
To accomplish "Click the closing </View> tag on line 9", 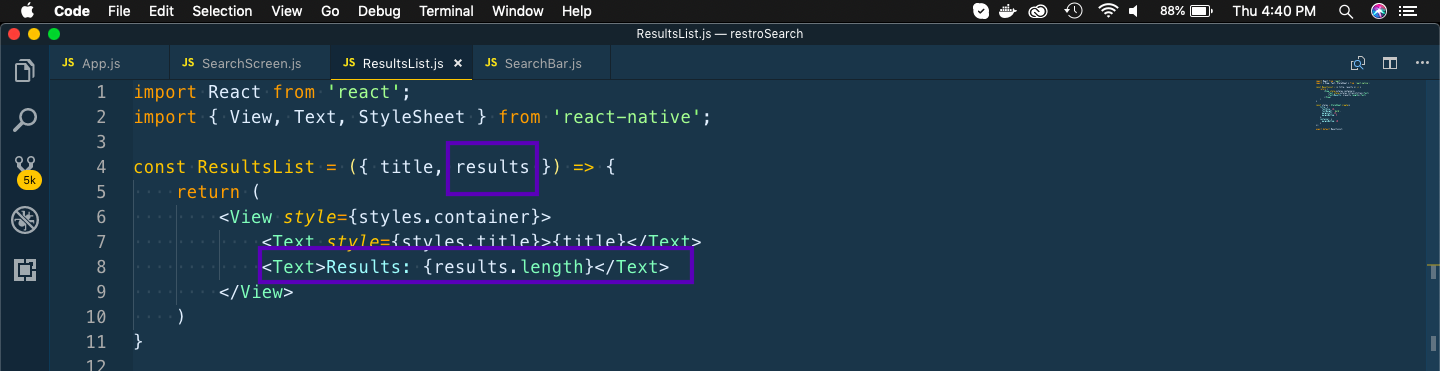I will (256, 292).
